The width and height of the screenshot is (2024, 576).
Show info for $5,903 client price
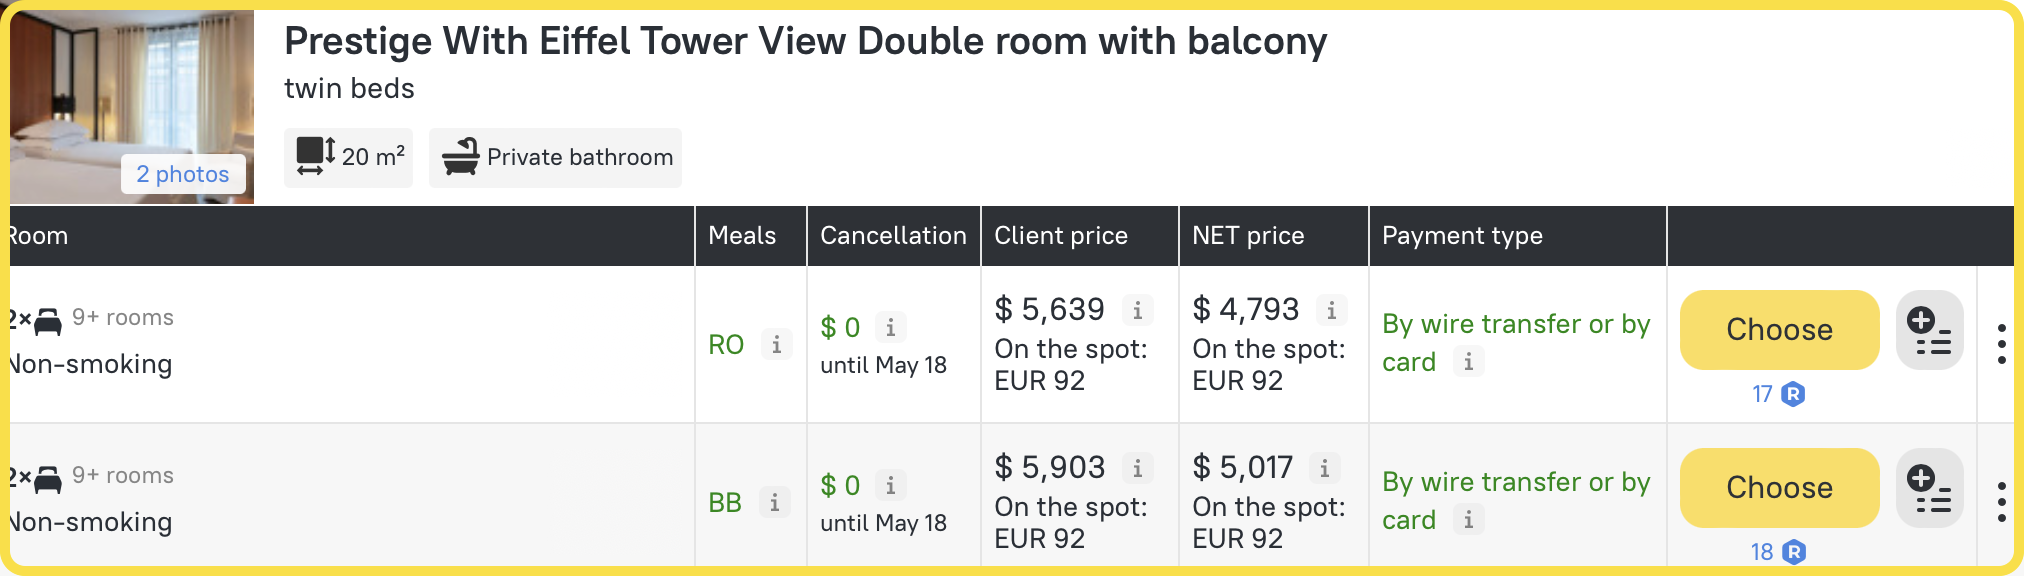pyautogui.click(x=1137, y=468)
